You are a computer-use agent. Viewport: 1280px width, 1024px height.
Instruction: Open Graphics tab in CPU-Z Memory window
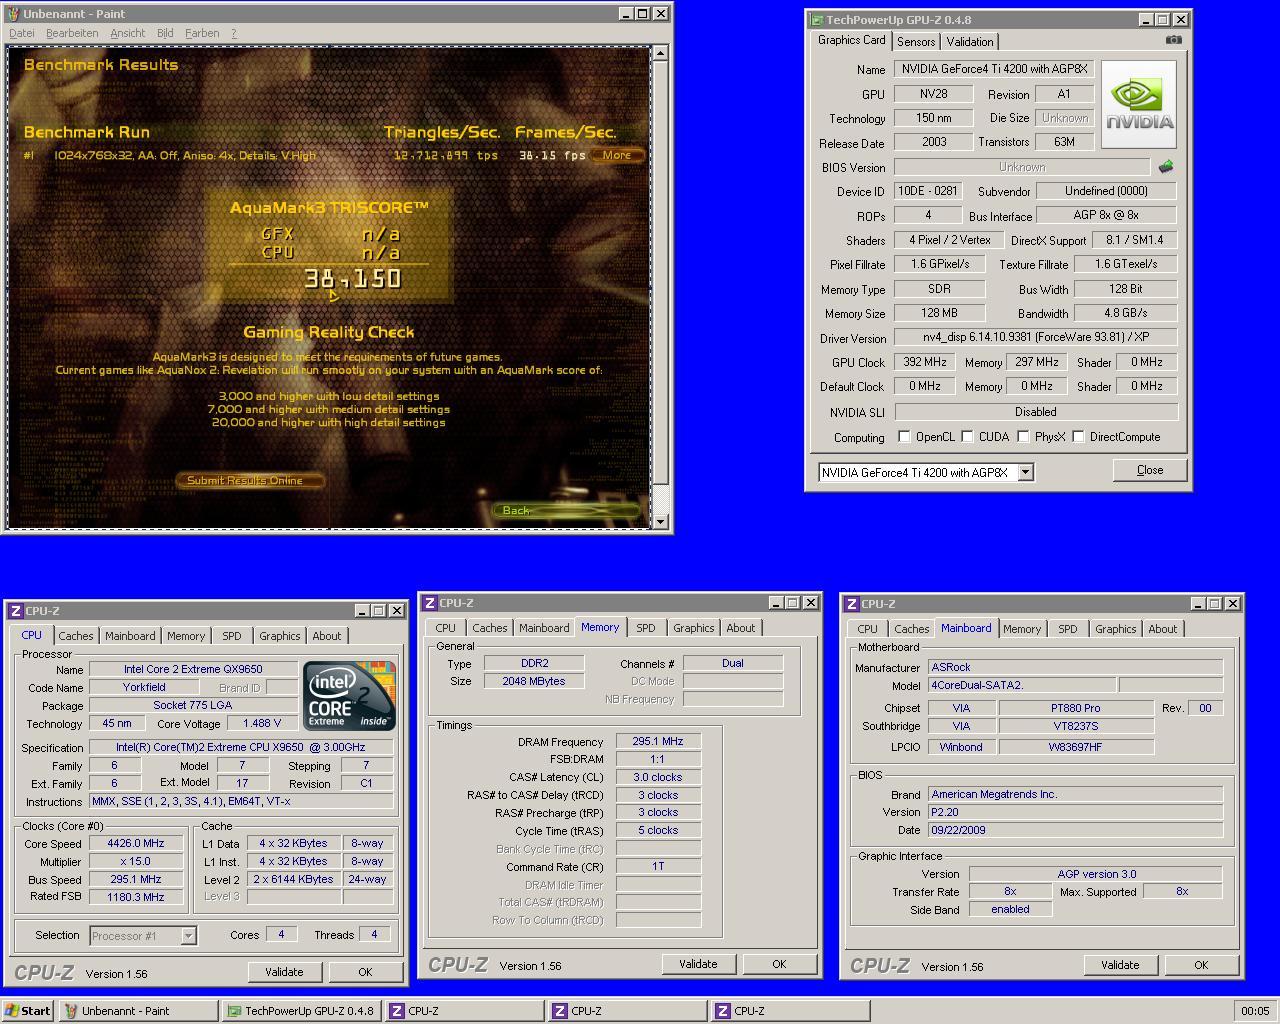(694, 628)
